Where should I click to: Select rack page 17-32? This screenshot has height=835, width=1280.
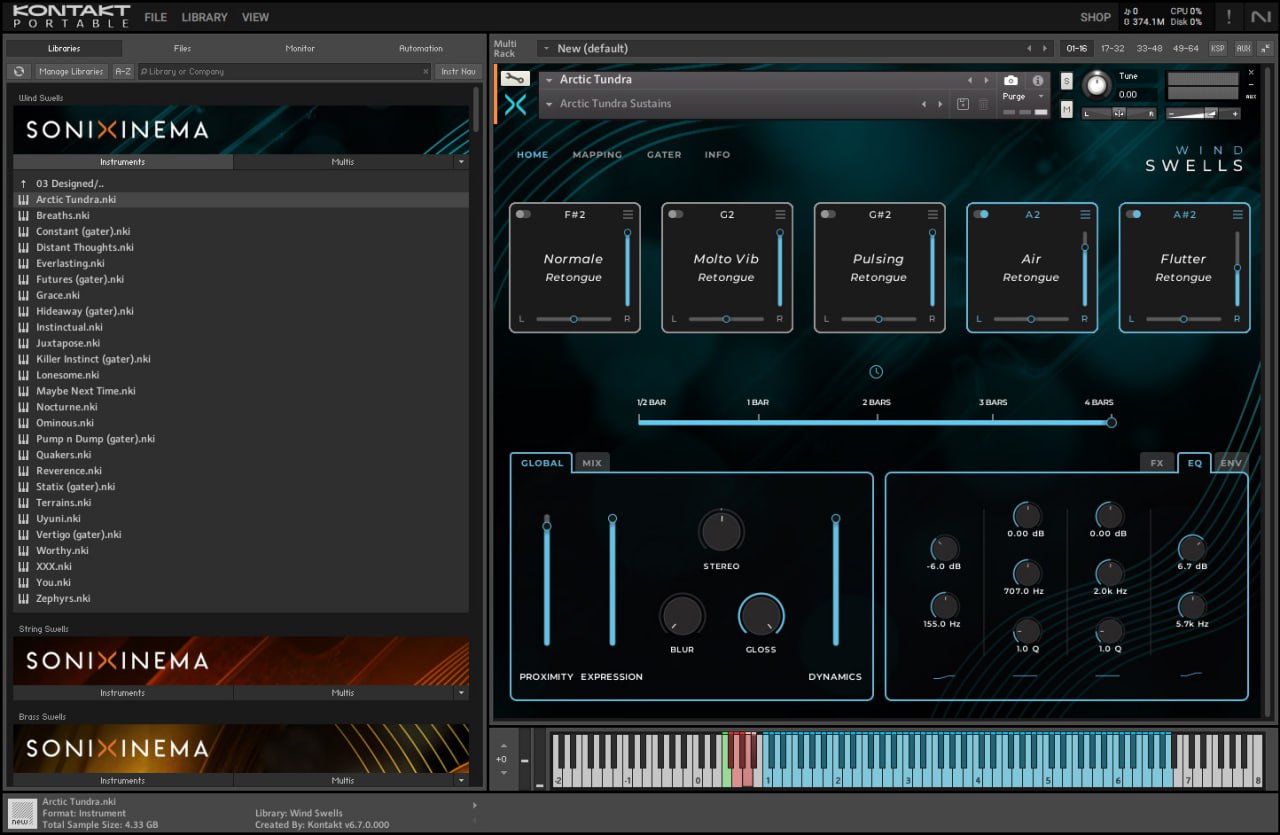coord(1112,48)
